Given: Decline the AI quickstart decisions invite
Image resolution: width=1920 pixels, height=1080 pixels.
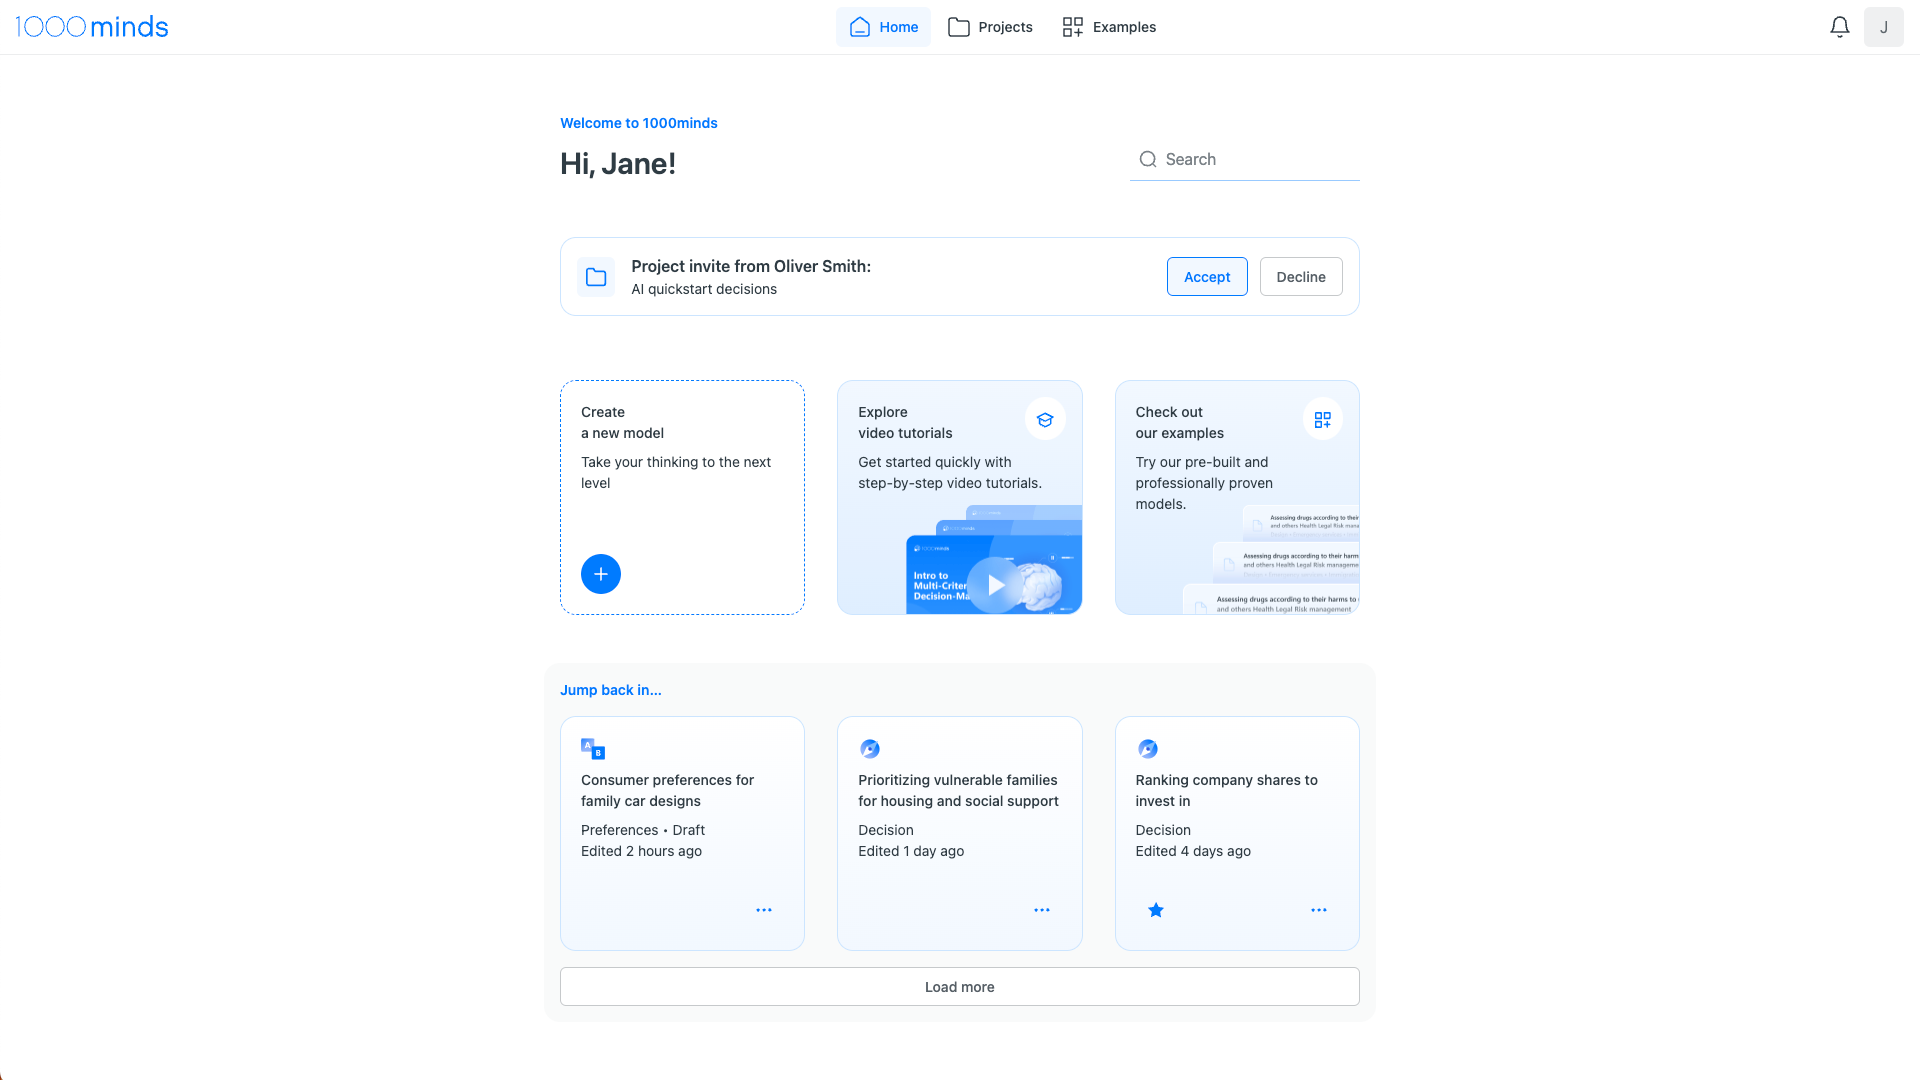Looking at the screenshot, I should 1300,276.
